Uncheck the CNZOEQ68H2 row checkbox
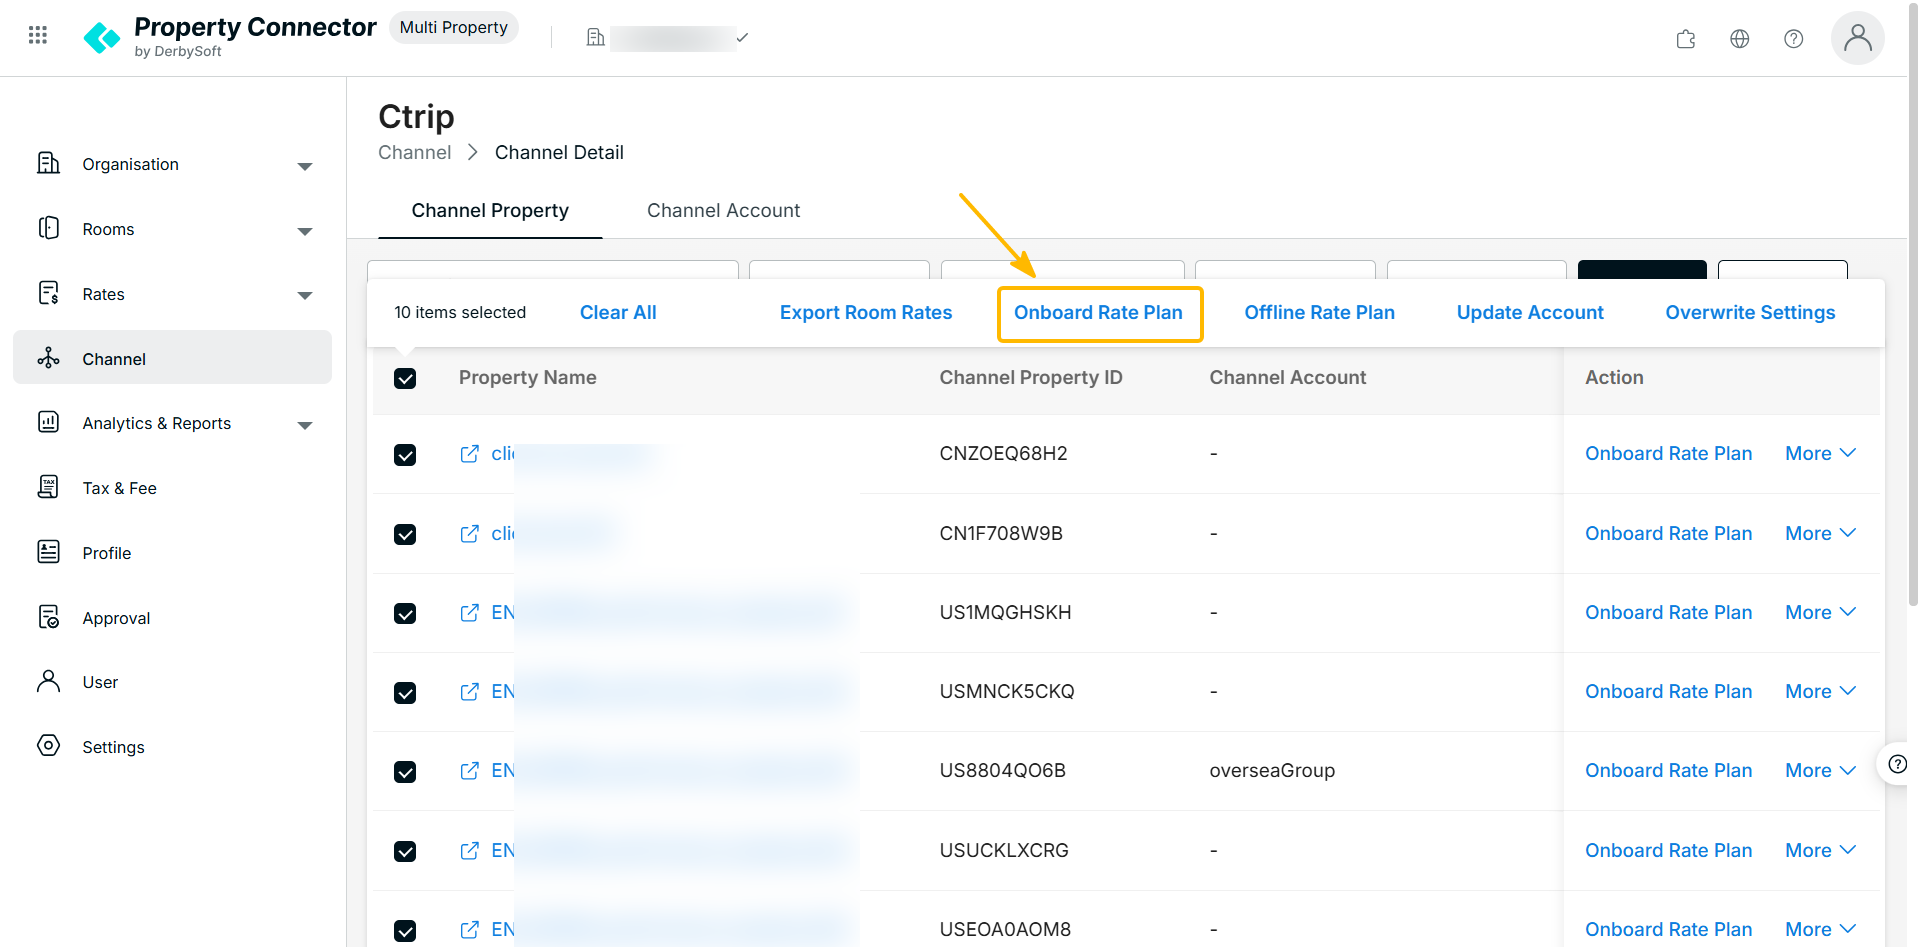 point(405,455)
